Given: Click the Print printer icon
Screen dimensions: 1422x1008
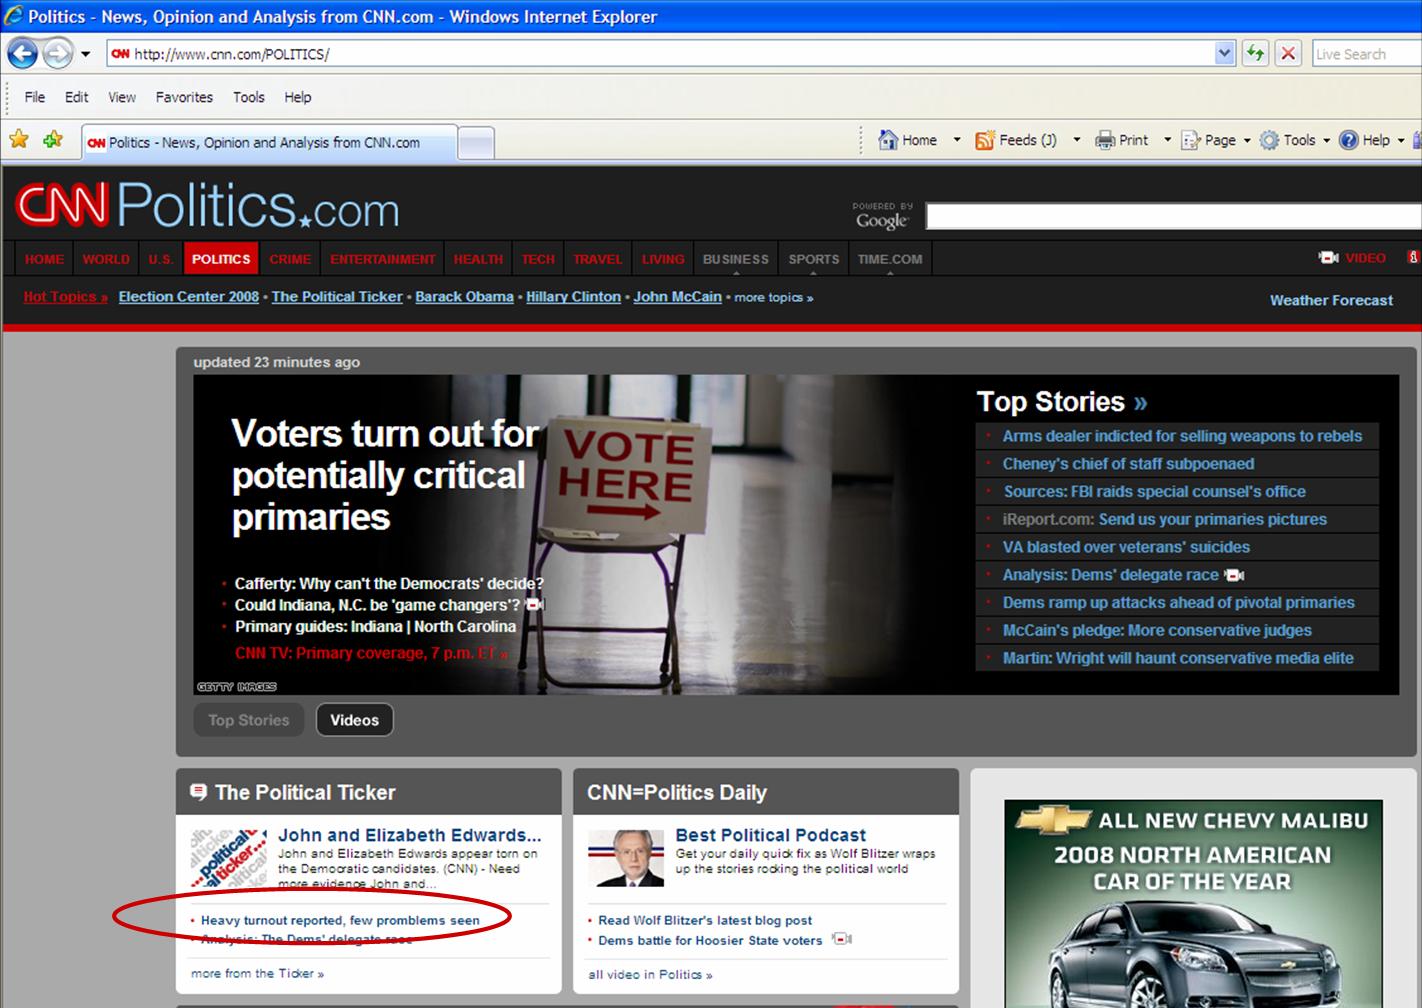Looking at the screenshot, I should [1105, 140].
